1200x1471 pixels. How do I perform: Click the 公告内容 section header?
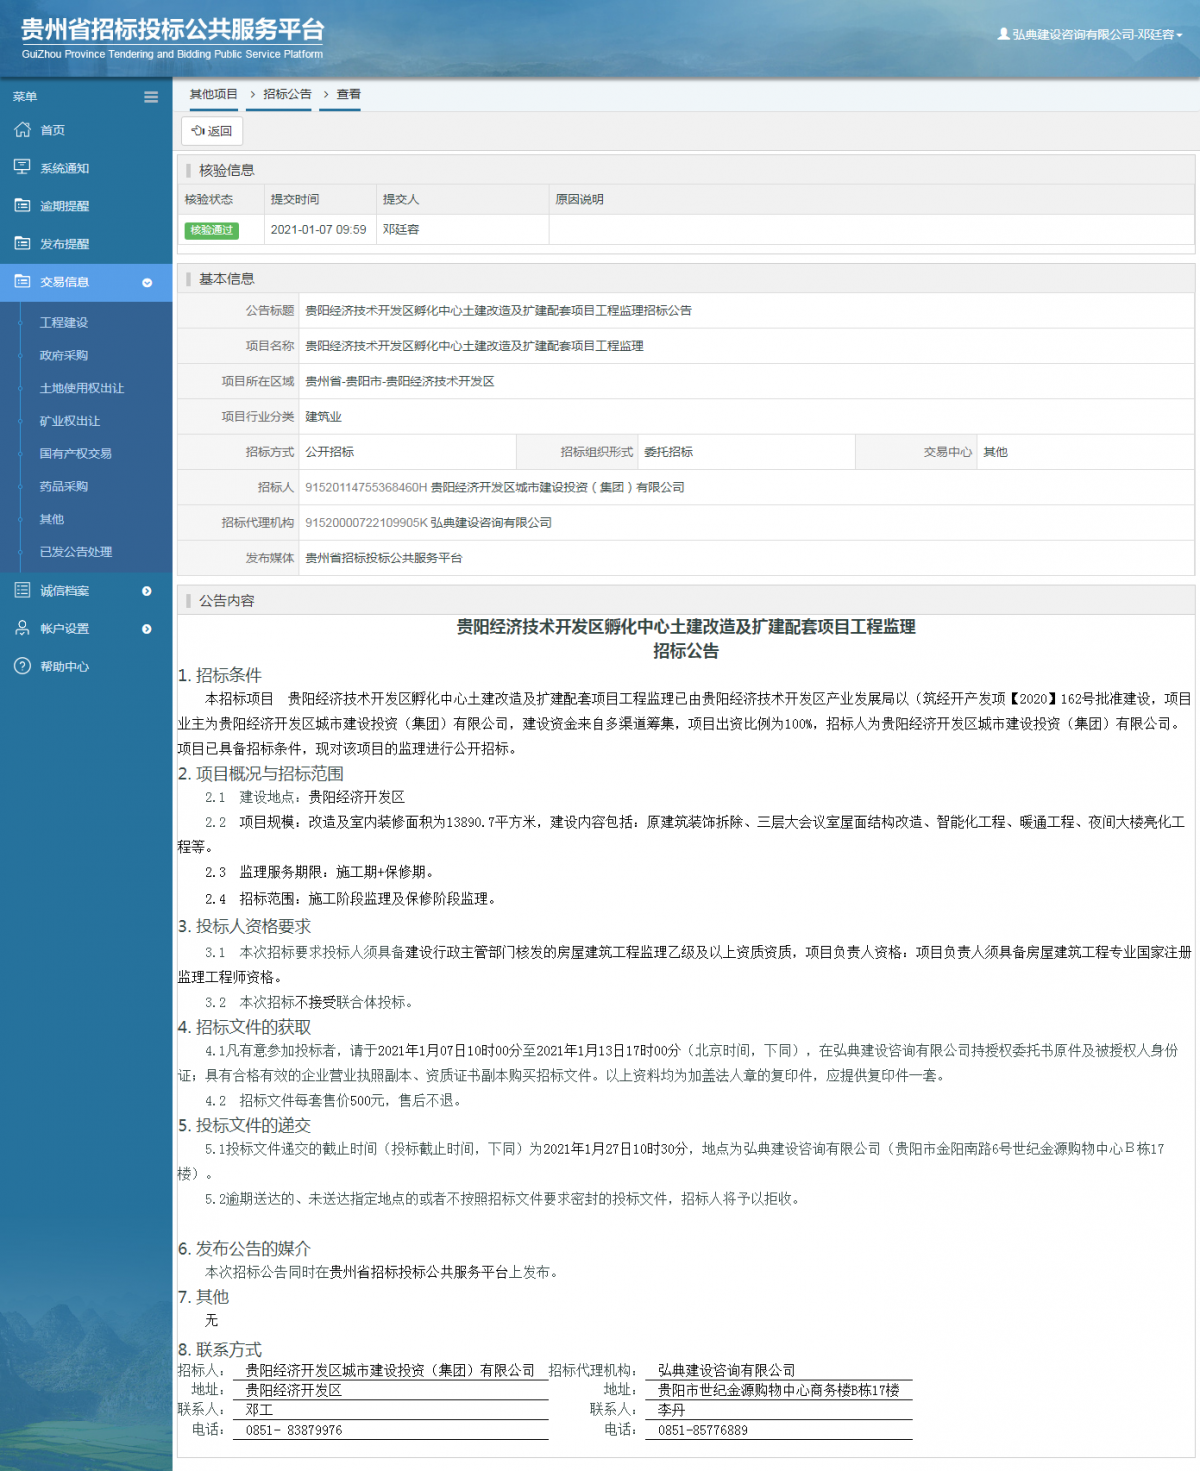[x=226, y=601]
